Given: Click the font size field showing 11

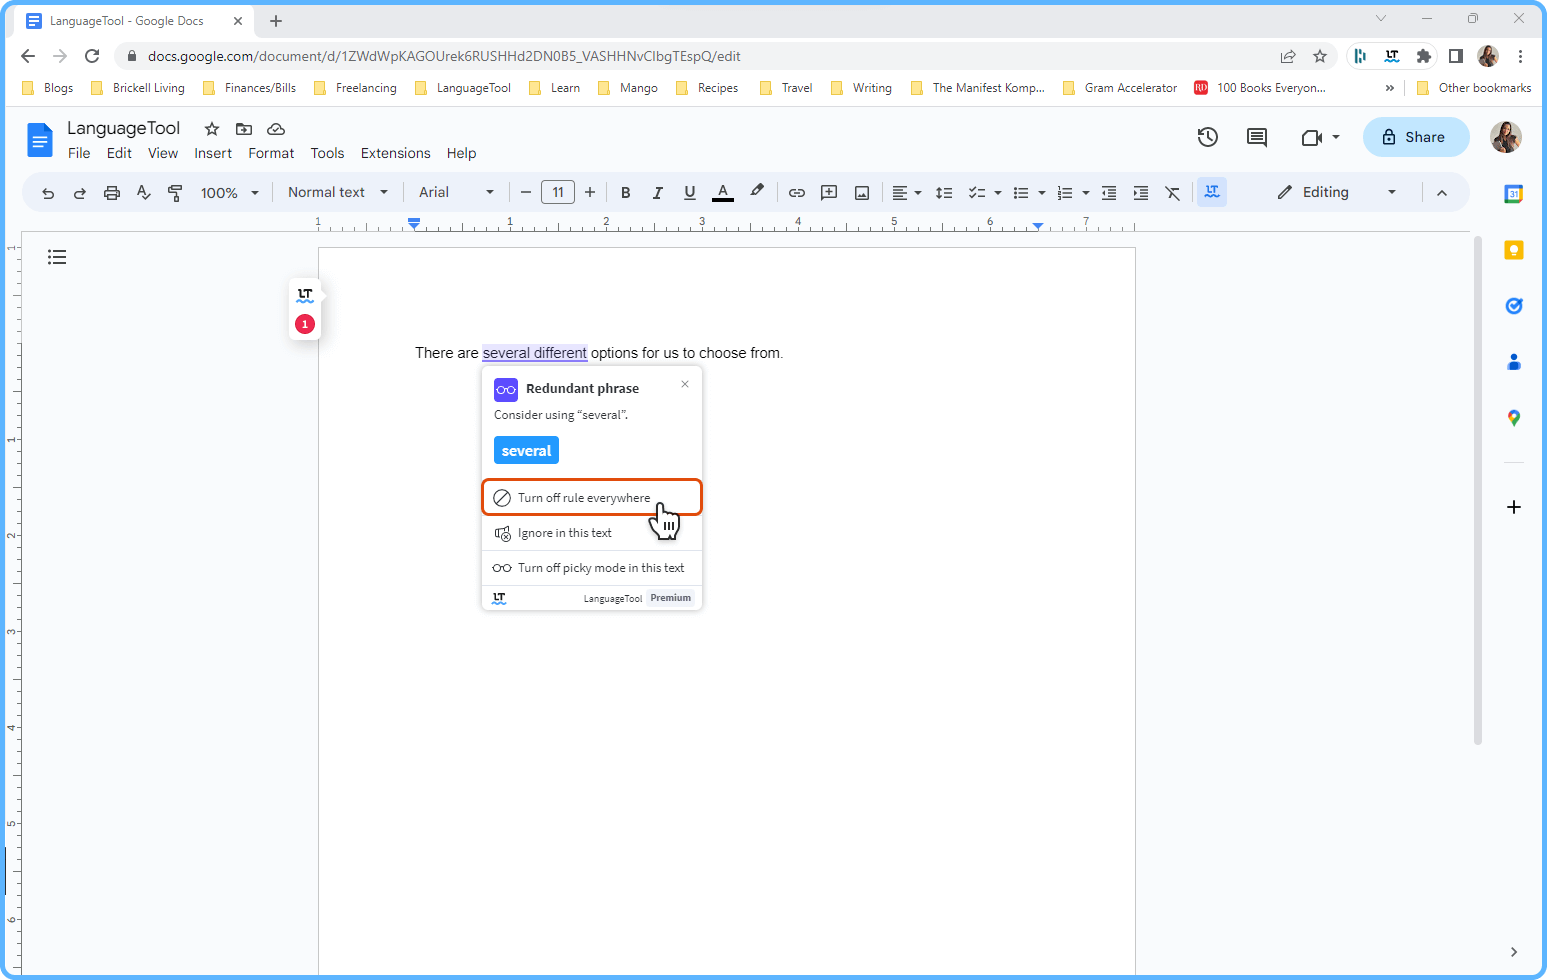Looking at the screenshot, I should [x=558, y=193].
